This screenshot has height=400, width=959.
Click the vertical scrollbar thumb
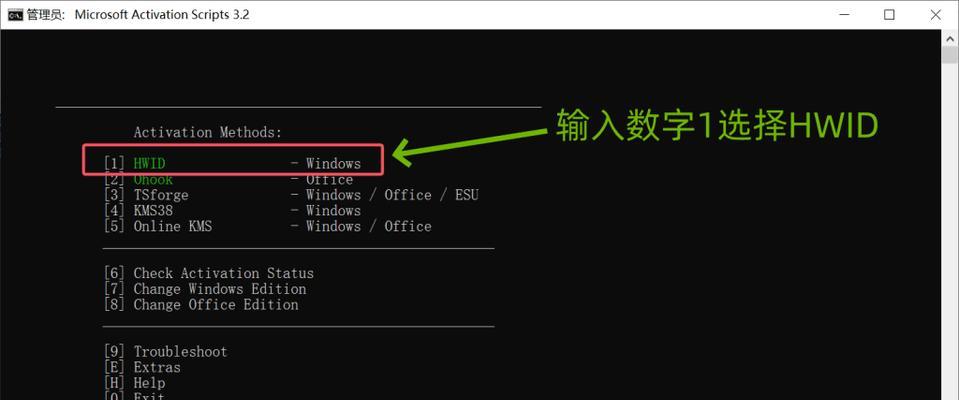click(950, 54)
